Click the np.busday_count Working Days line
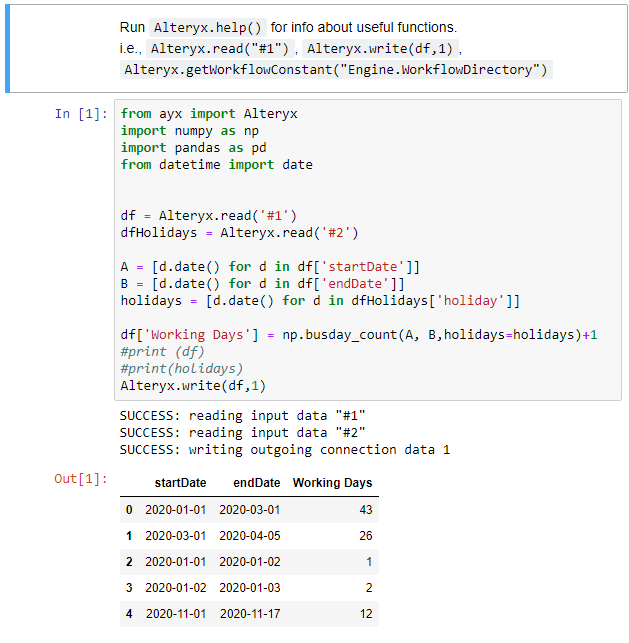Screen dimensions: 629x643 pyautogui.click(x=359, y=335)
